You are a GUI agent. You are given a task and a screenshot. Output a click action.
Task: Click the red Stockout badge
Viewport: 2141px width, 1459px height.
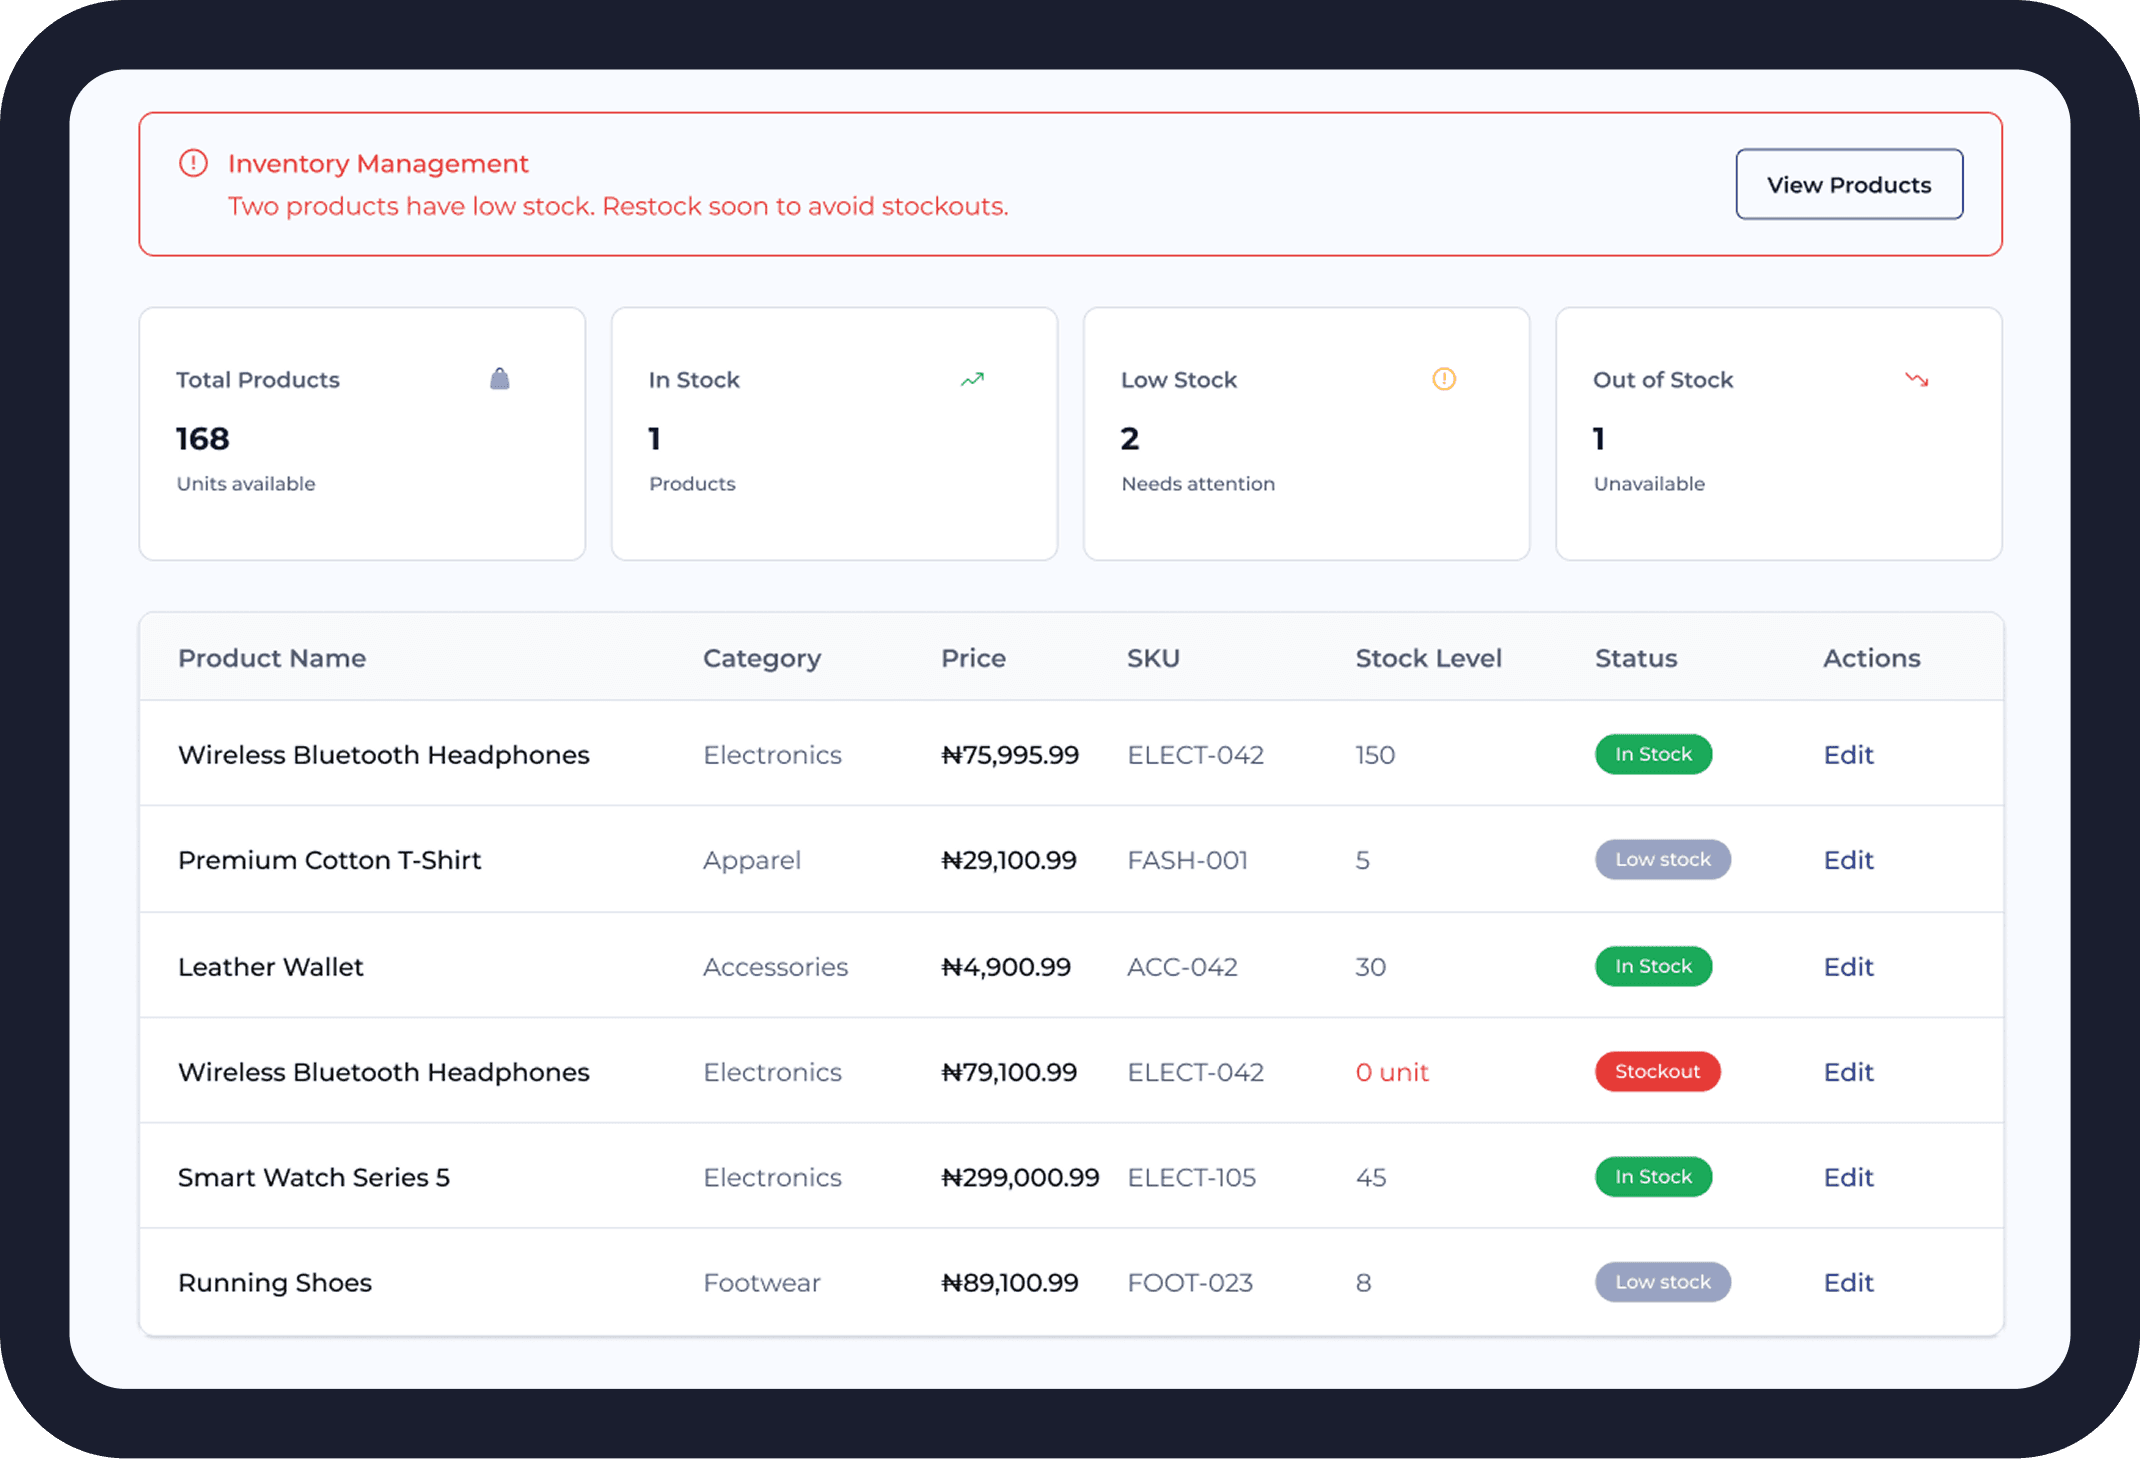(x=1657, y=1071)
